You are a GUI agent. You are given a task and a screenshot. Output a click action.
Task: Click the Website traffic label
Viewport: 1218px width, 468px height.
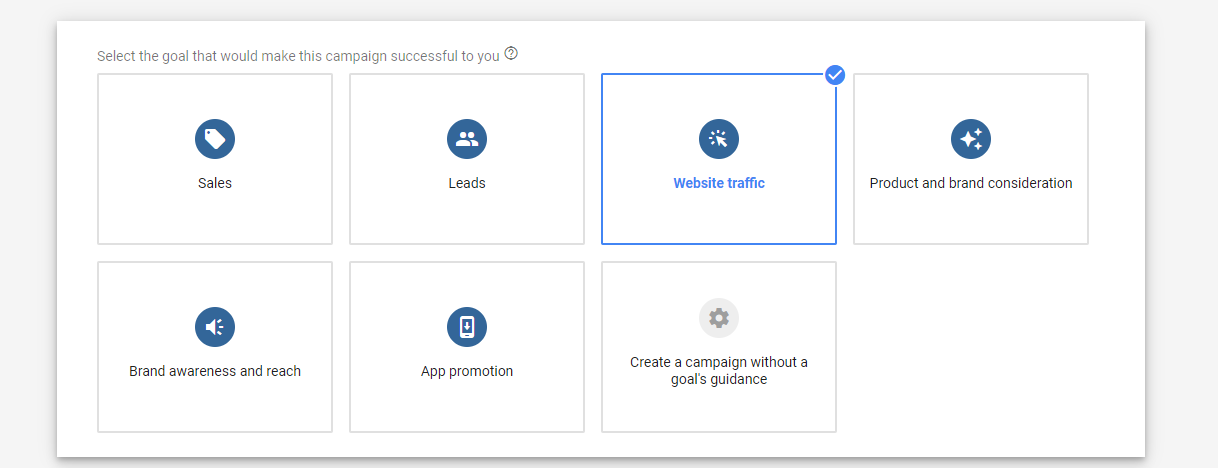(x=719, y=183)
